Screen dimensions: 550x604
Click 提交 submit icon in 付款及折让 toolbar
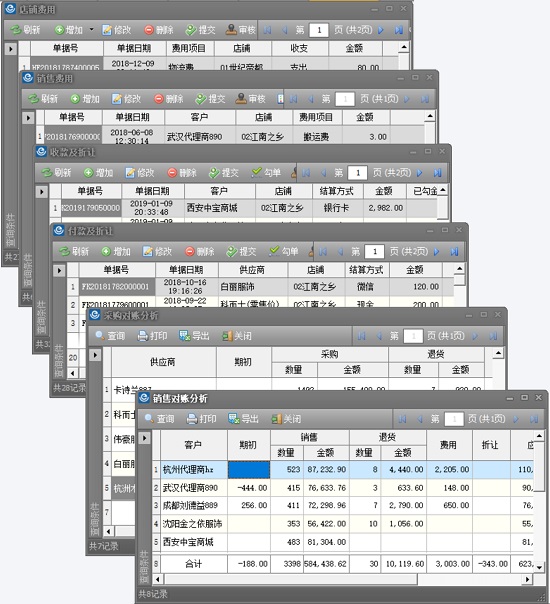(x=232, y=252)
